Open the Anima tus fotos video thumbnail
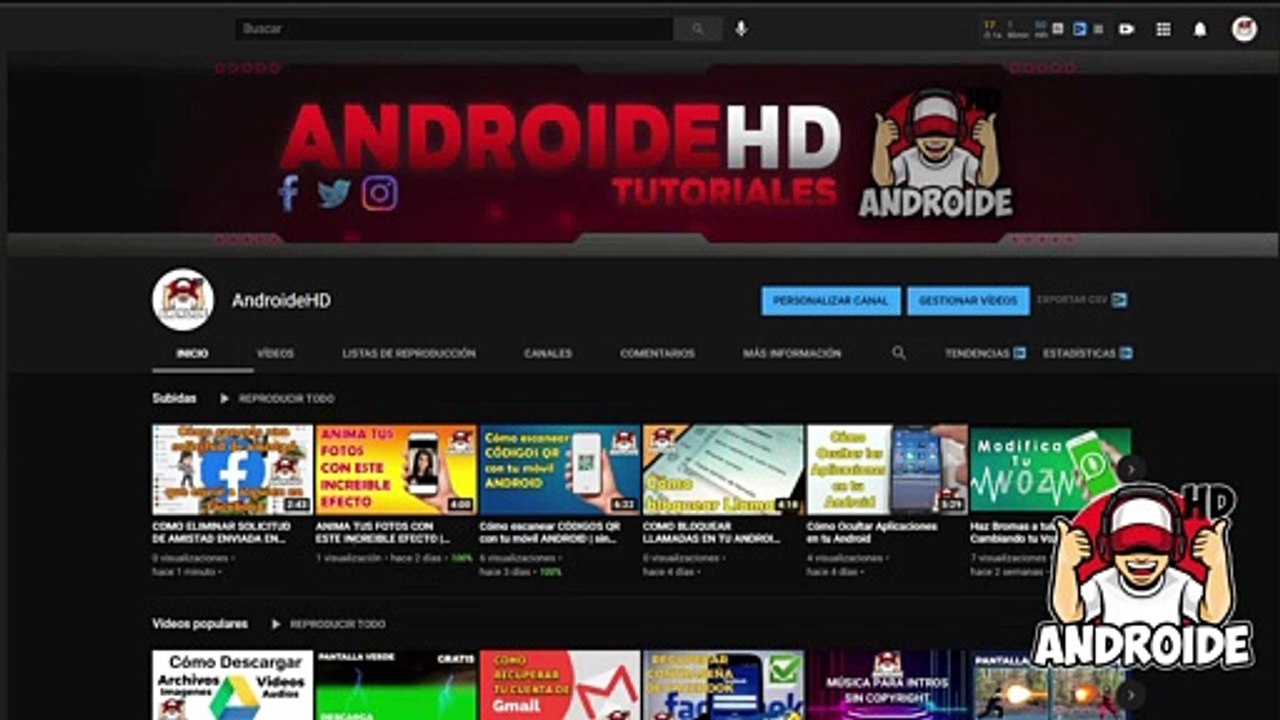Image resolution: width=1280 pixels, height=720 pixels. pos(396,470)
